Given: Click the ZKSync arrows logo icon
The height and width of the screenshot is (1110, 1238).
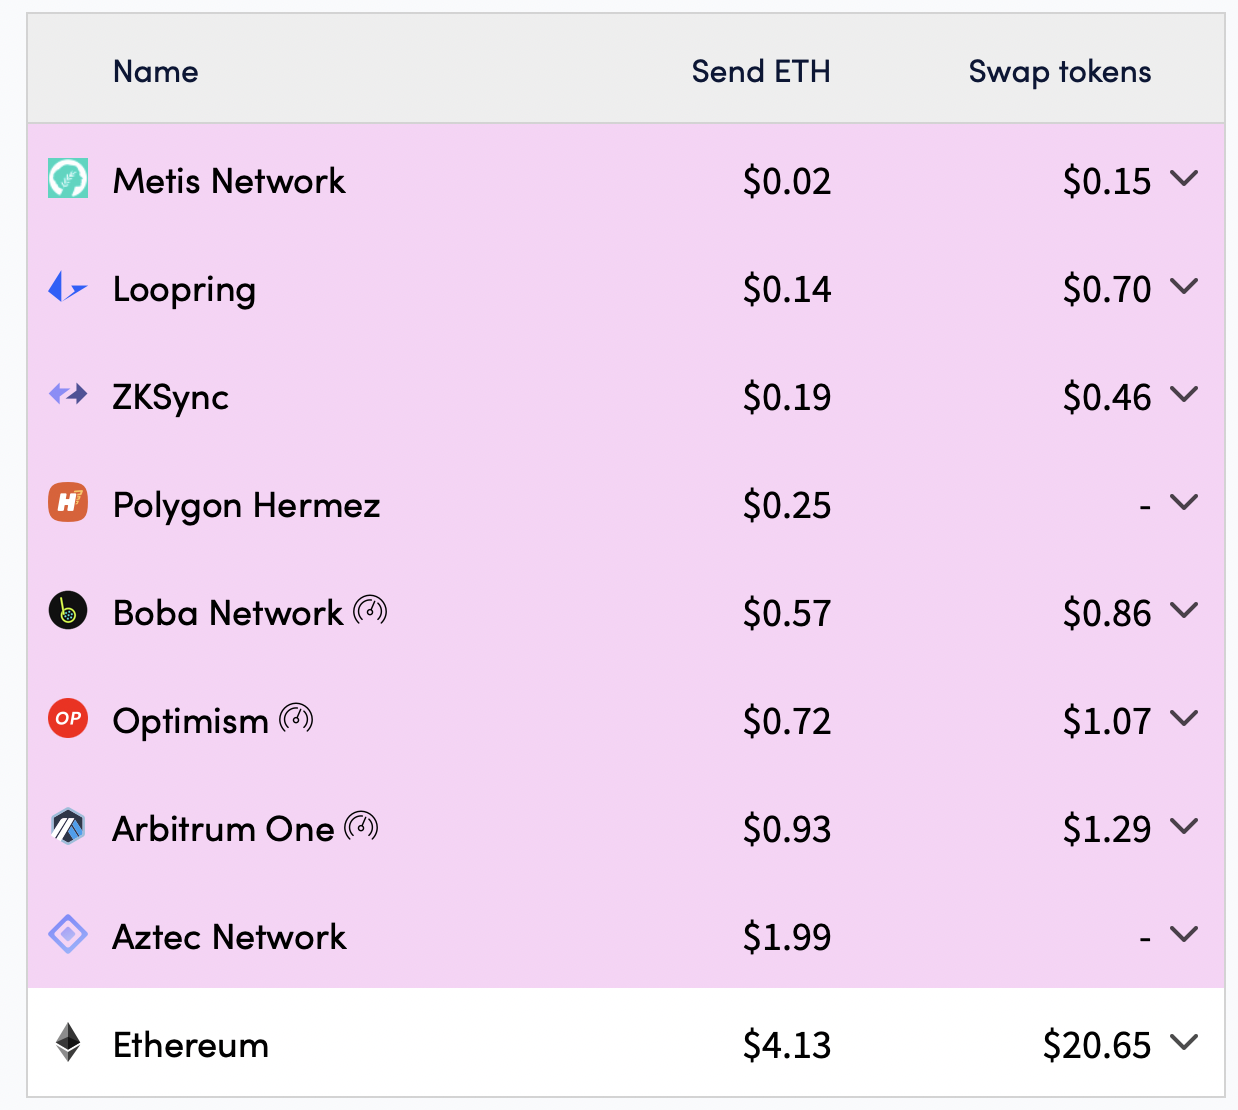Looking at the screenshot, I should click(x=68, y=394).
